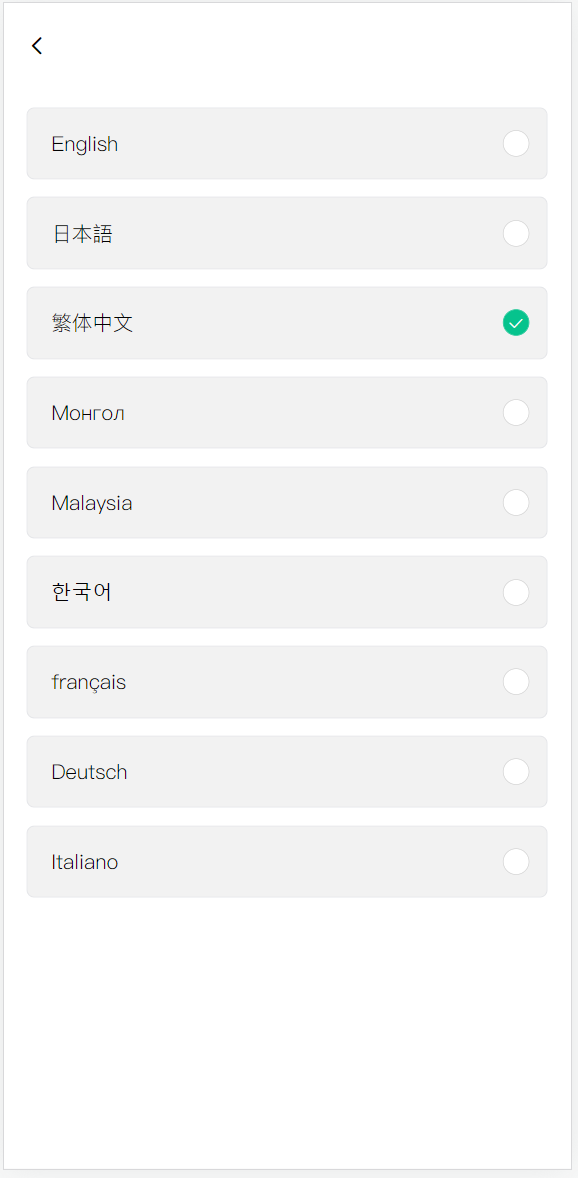Viewport: 578px width, 1178px height.
Task: Go back using the arrow icon
Action: click(37, 46)
